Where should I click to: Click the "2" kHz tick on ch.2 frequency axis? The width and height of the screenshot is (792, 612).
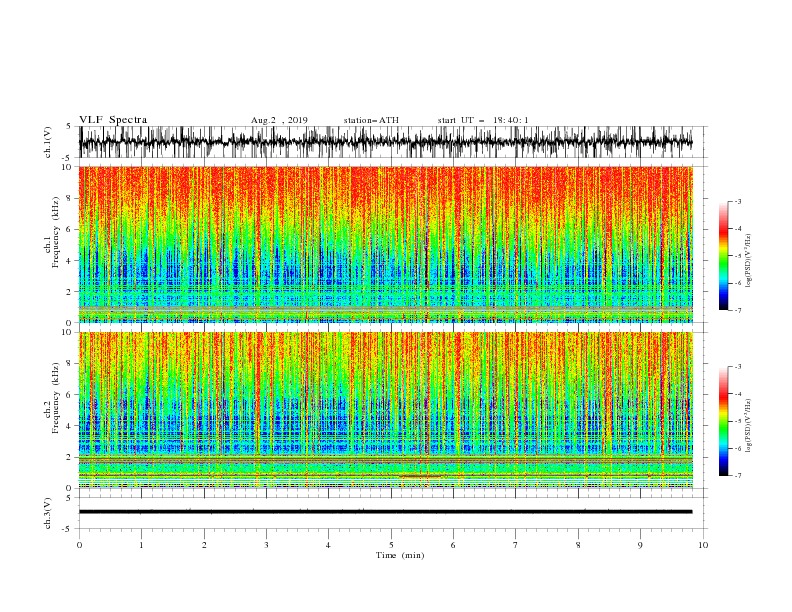click(70, 457)
